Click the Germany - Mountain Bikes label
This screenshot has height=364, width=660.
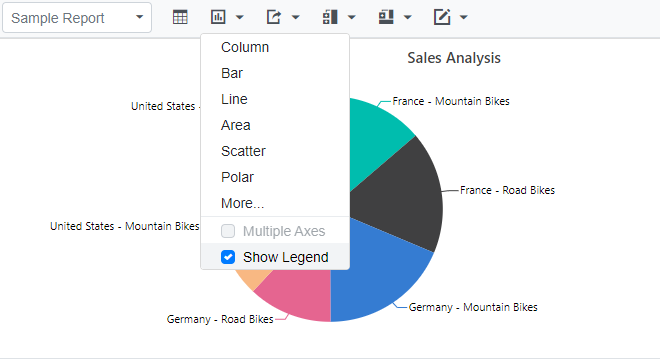point(473,307)
